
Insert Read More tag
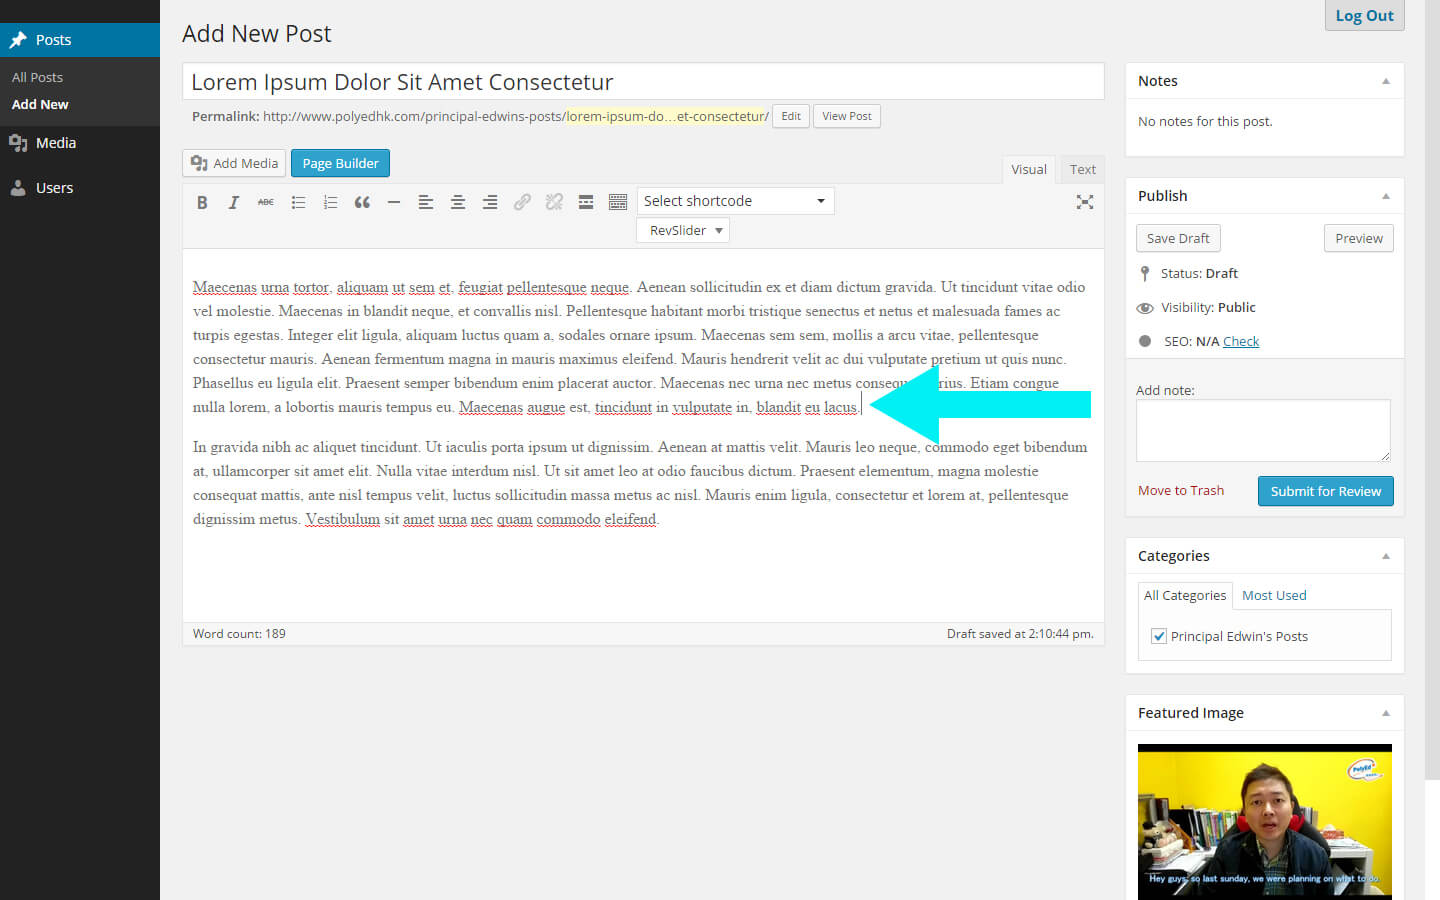pyautogui.click(x=586, y=202)
